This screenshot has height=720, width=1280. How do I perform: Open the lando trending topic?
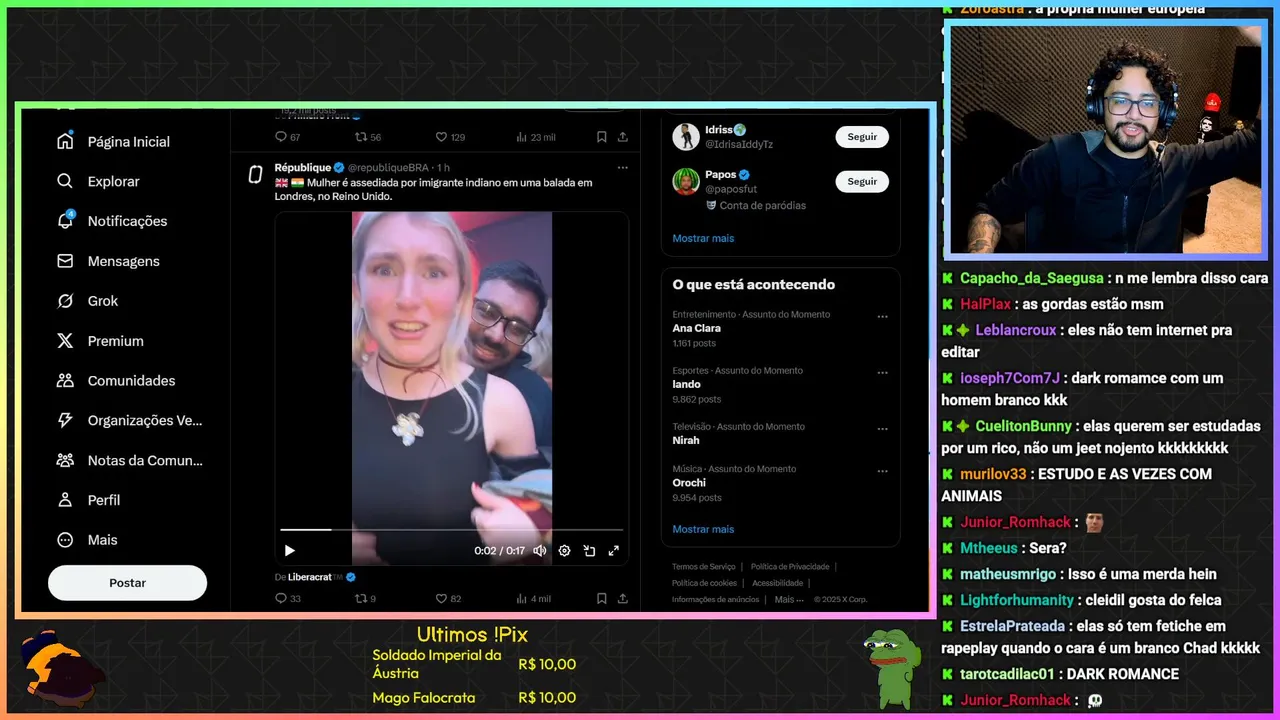pos(687,384)
